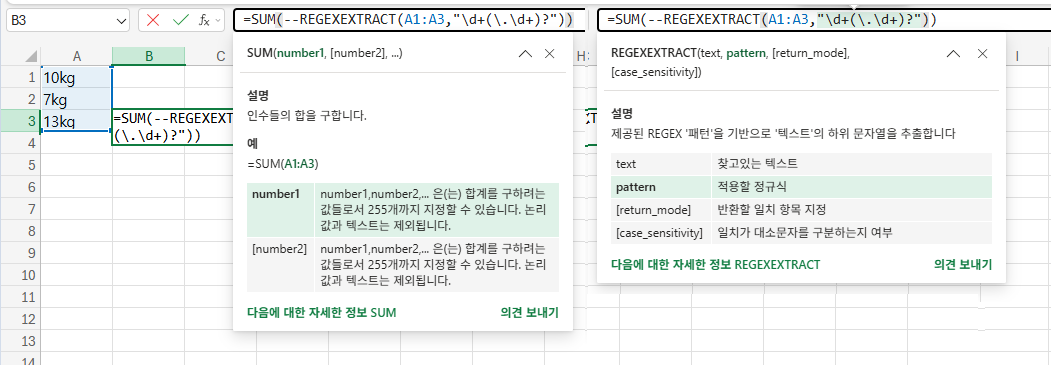This screenshot has width=1051, height=365.
Task: Open the Name Box dropdown arrow
Action: pyautogui.click(x=121, y=21)
